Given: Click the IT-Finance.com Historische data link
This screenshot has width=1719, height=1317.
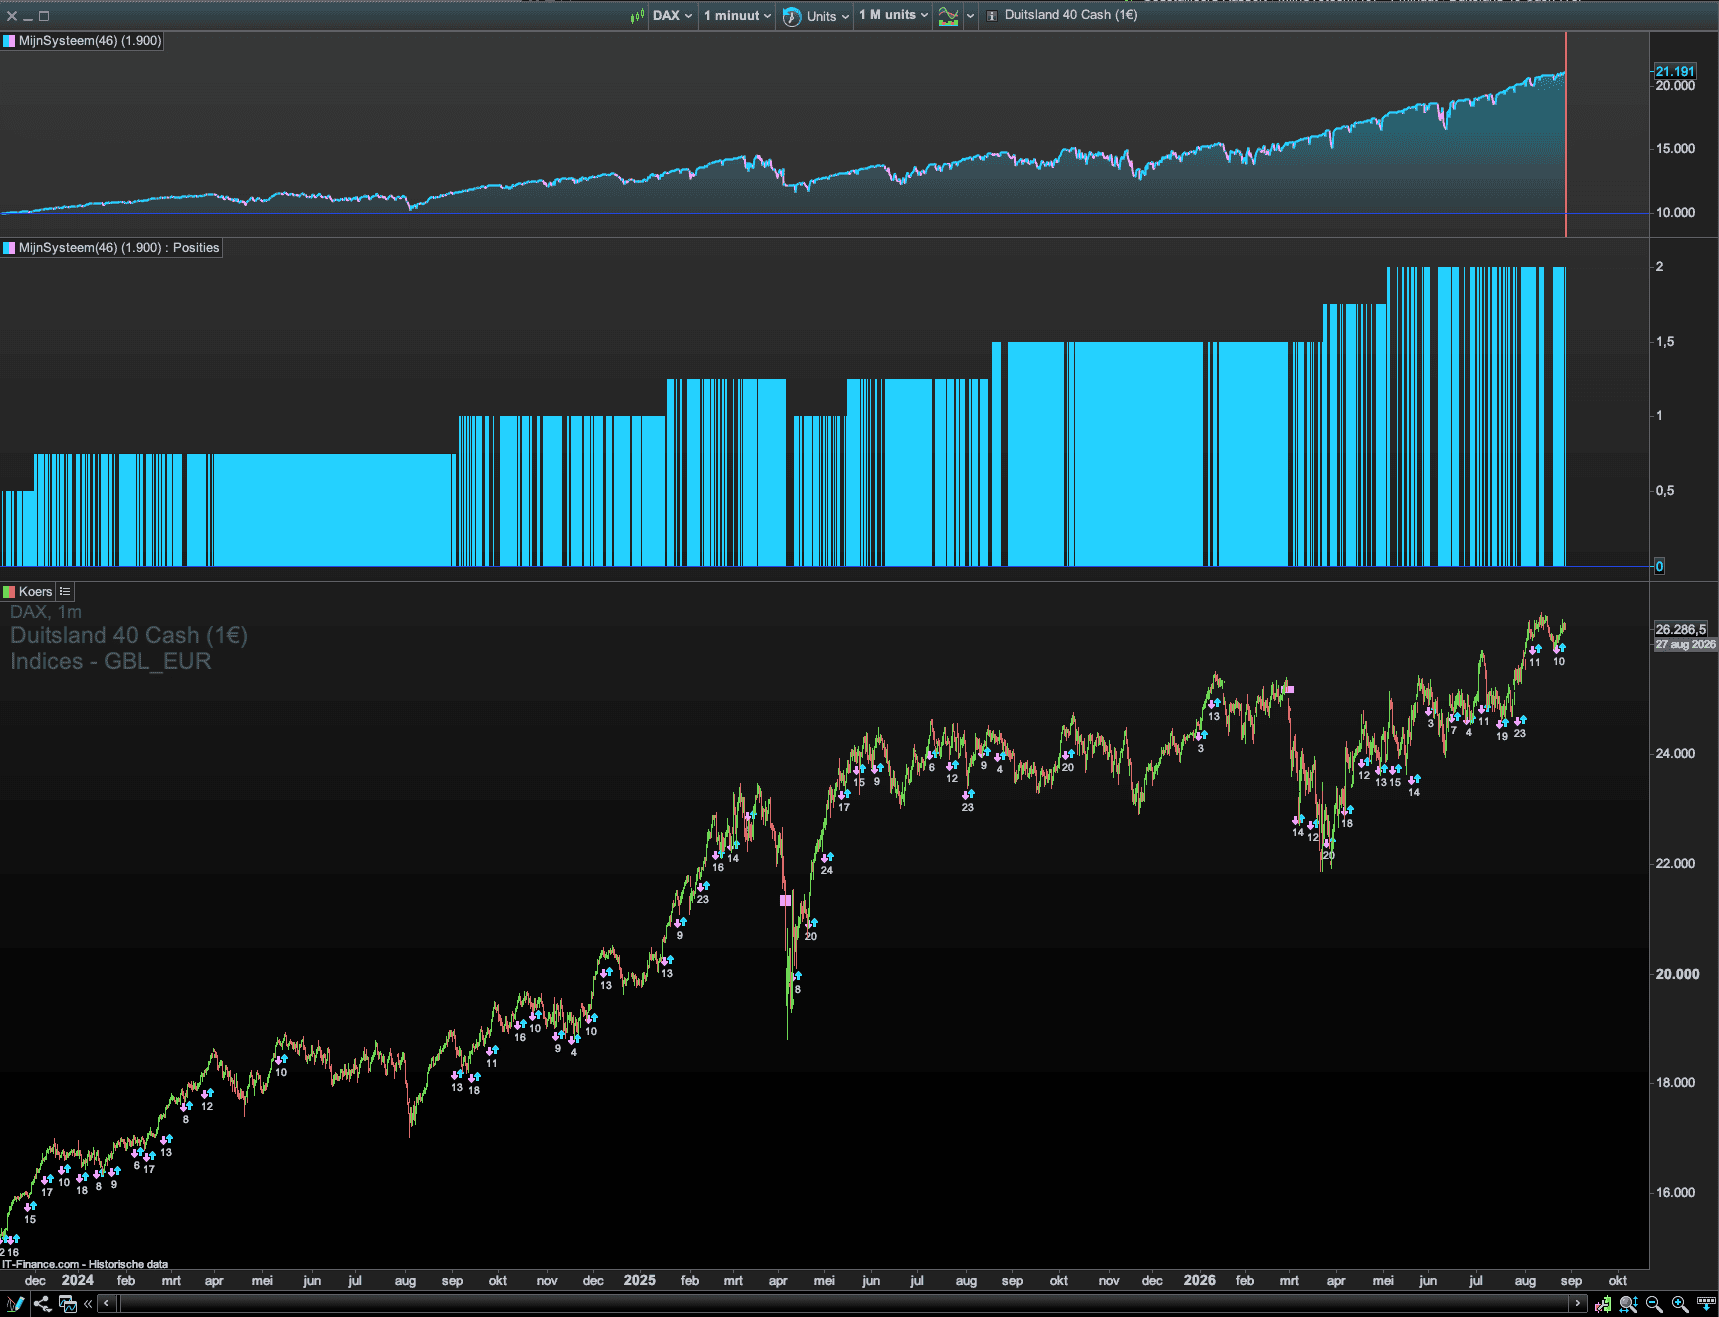Looking at the screenshot, I should (85, 1264).
